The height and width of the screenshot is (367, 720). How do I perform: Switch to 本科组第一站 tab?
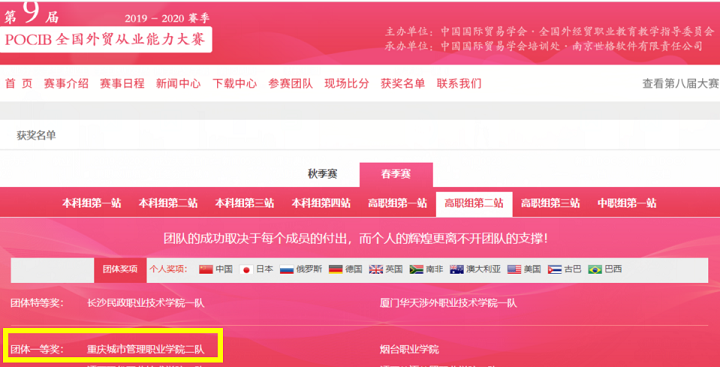coord(92,203)
